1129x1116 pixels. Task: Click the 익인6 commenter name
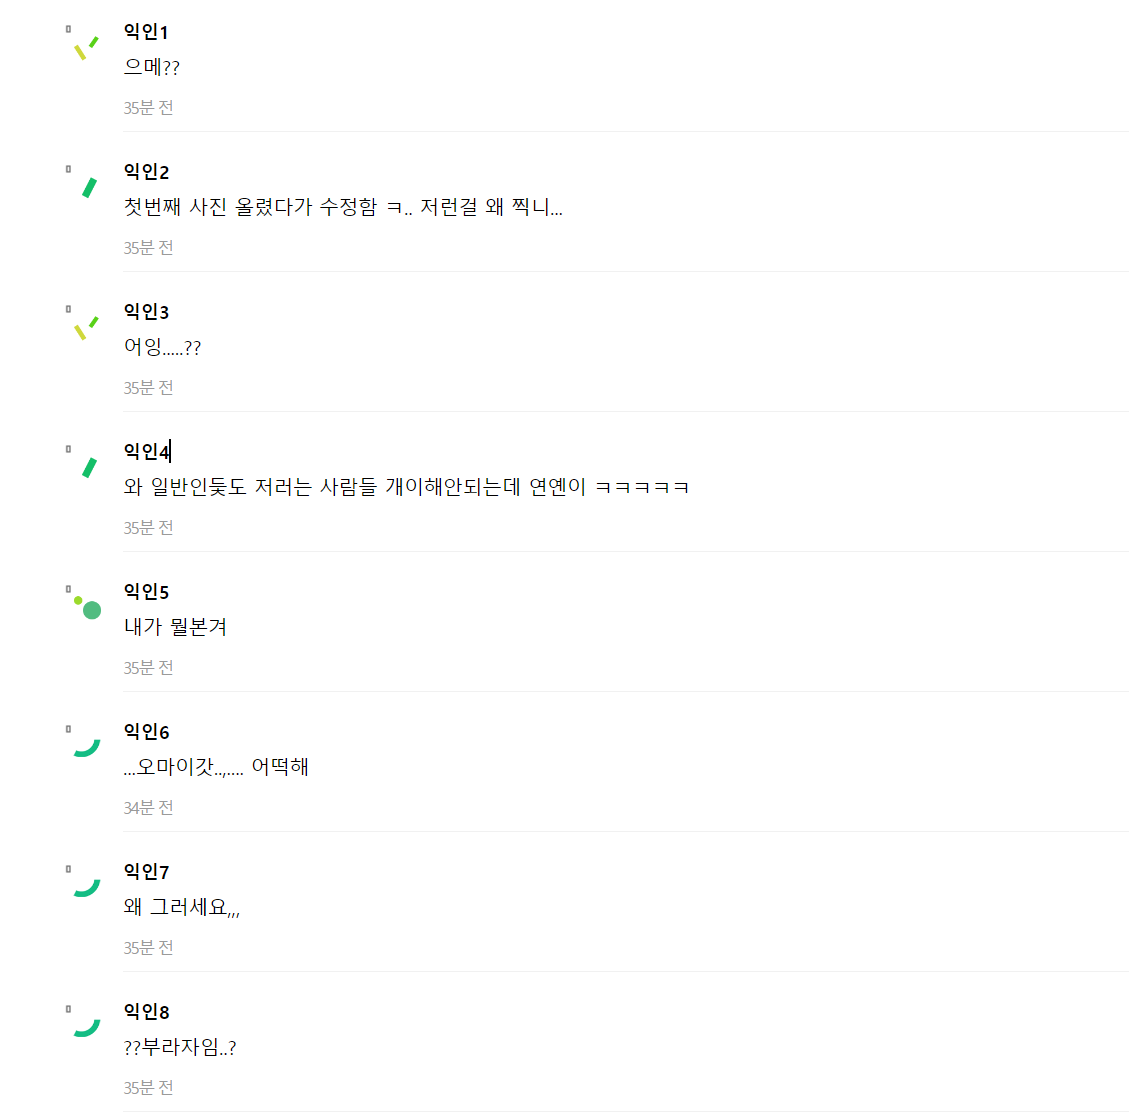tap(146, 732)
